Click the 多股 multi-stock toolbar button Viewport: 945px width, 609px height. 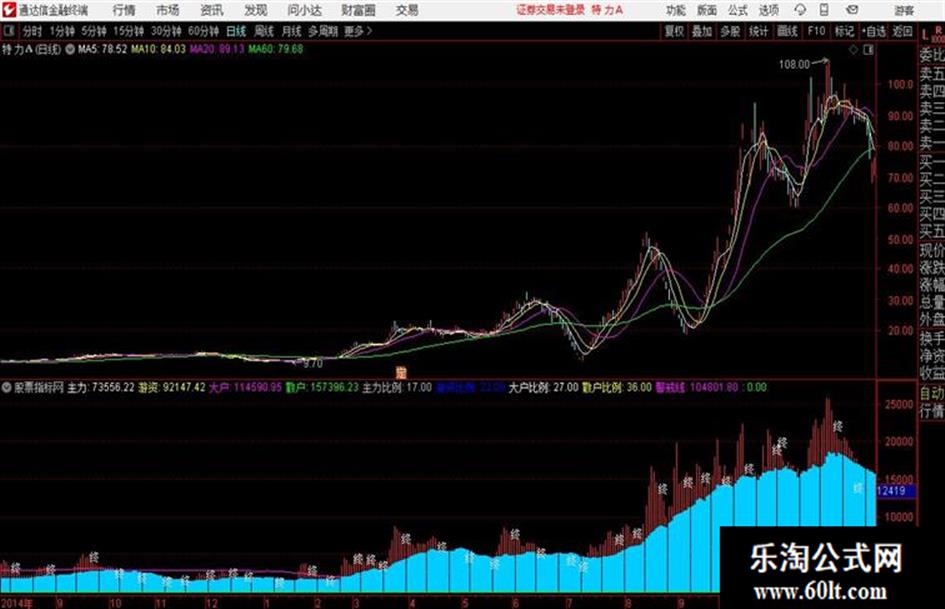point(730,31)
